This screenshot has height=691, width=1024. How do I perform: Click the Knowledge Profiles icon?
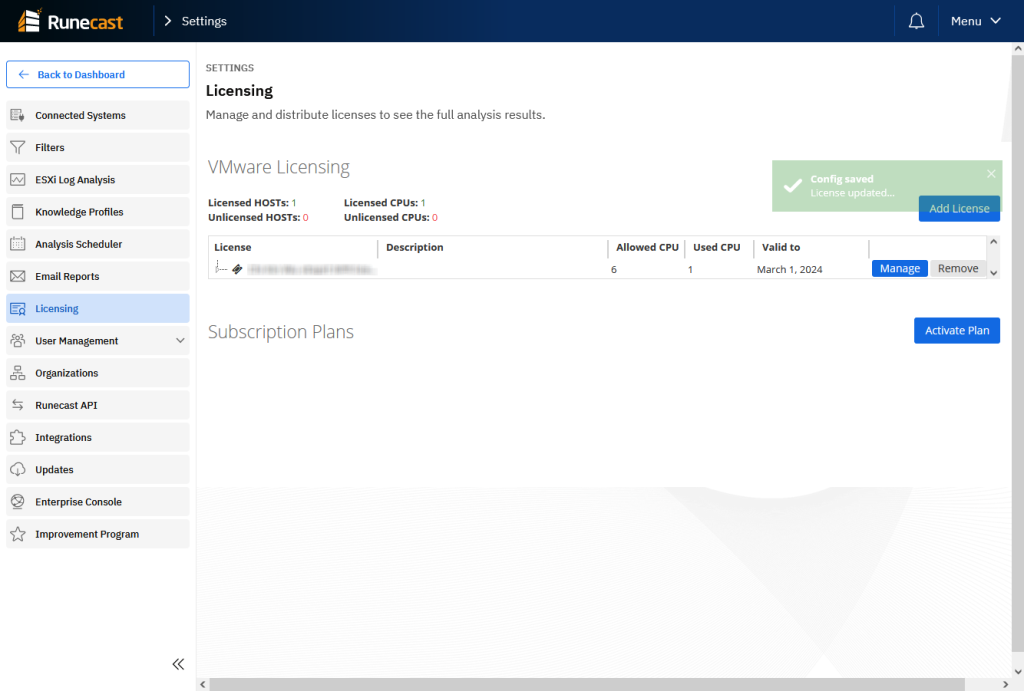pos(18,212)
